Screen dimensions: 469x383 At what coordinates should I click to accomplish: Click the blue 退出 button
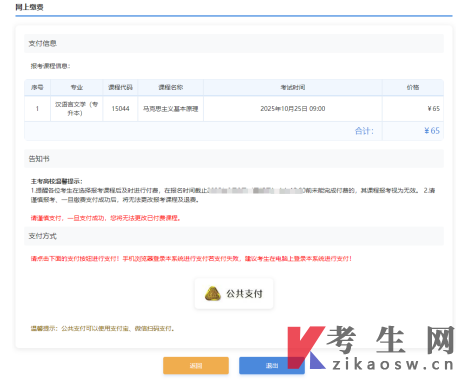tap(272, 366)
